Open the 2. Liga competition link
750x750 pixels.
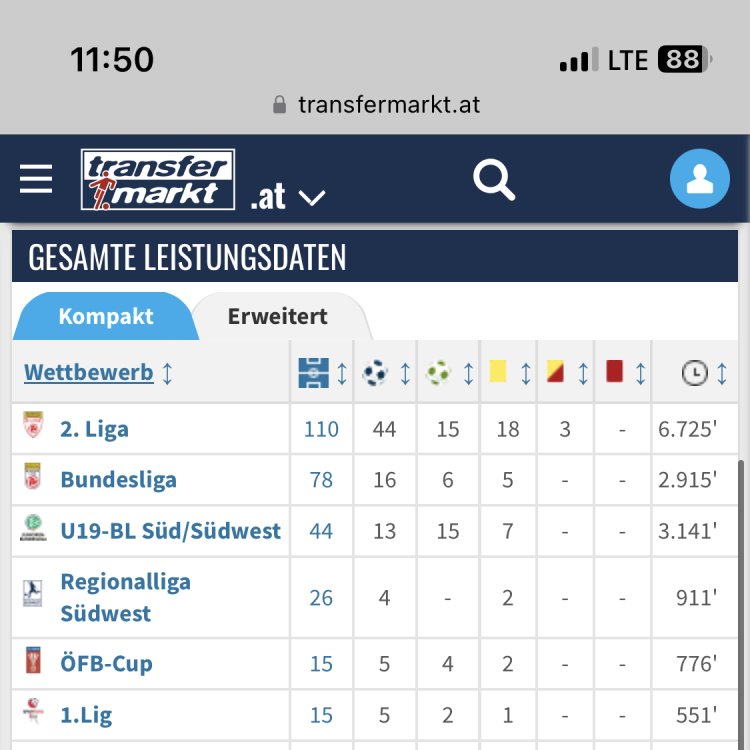click(x=94, y=429)
